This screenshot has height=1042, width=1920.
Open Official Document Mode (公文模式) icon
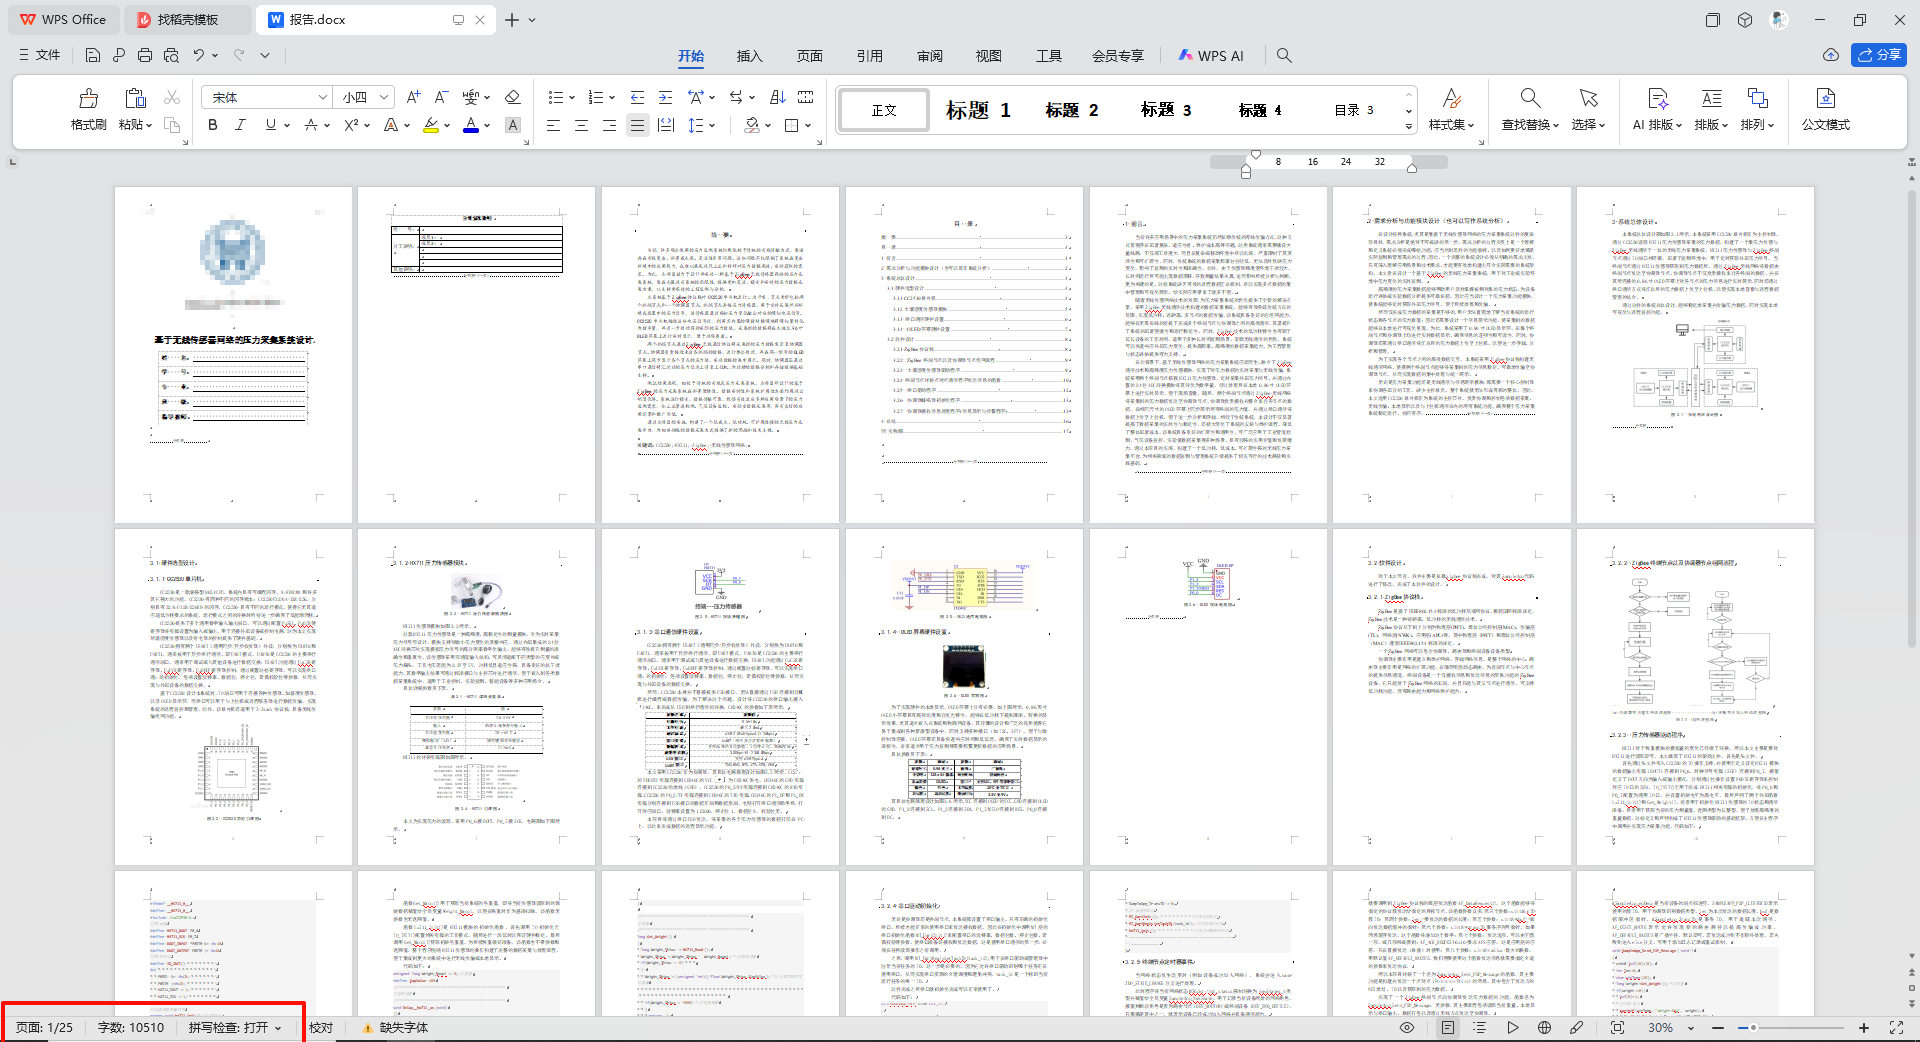point(1826,98)
